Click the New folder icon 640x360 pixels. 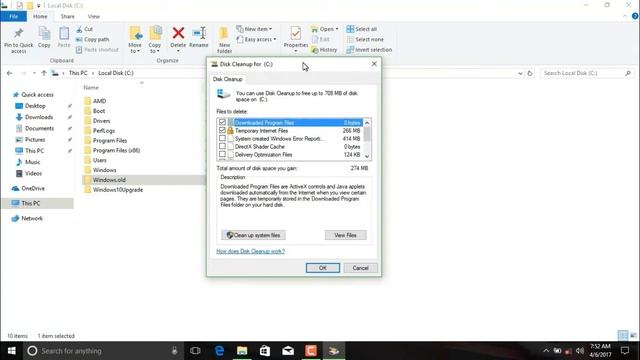pyautogui.click(x=224, y=33)
